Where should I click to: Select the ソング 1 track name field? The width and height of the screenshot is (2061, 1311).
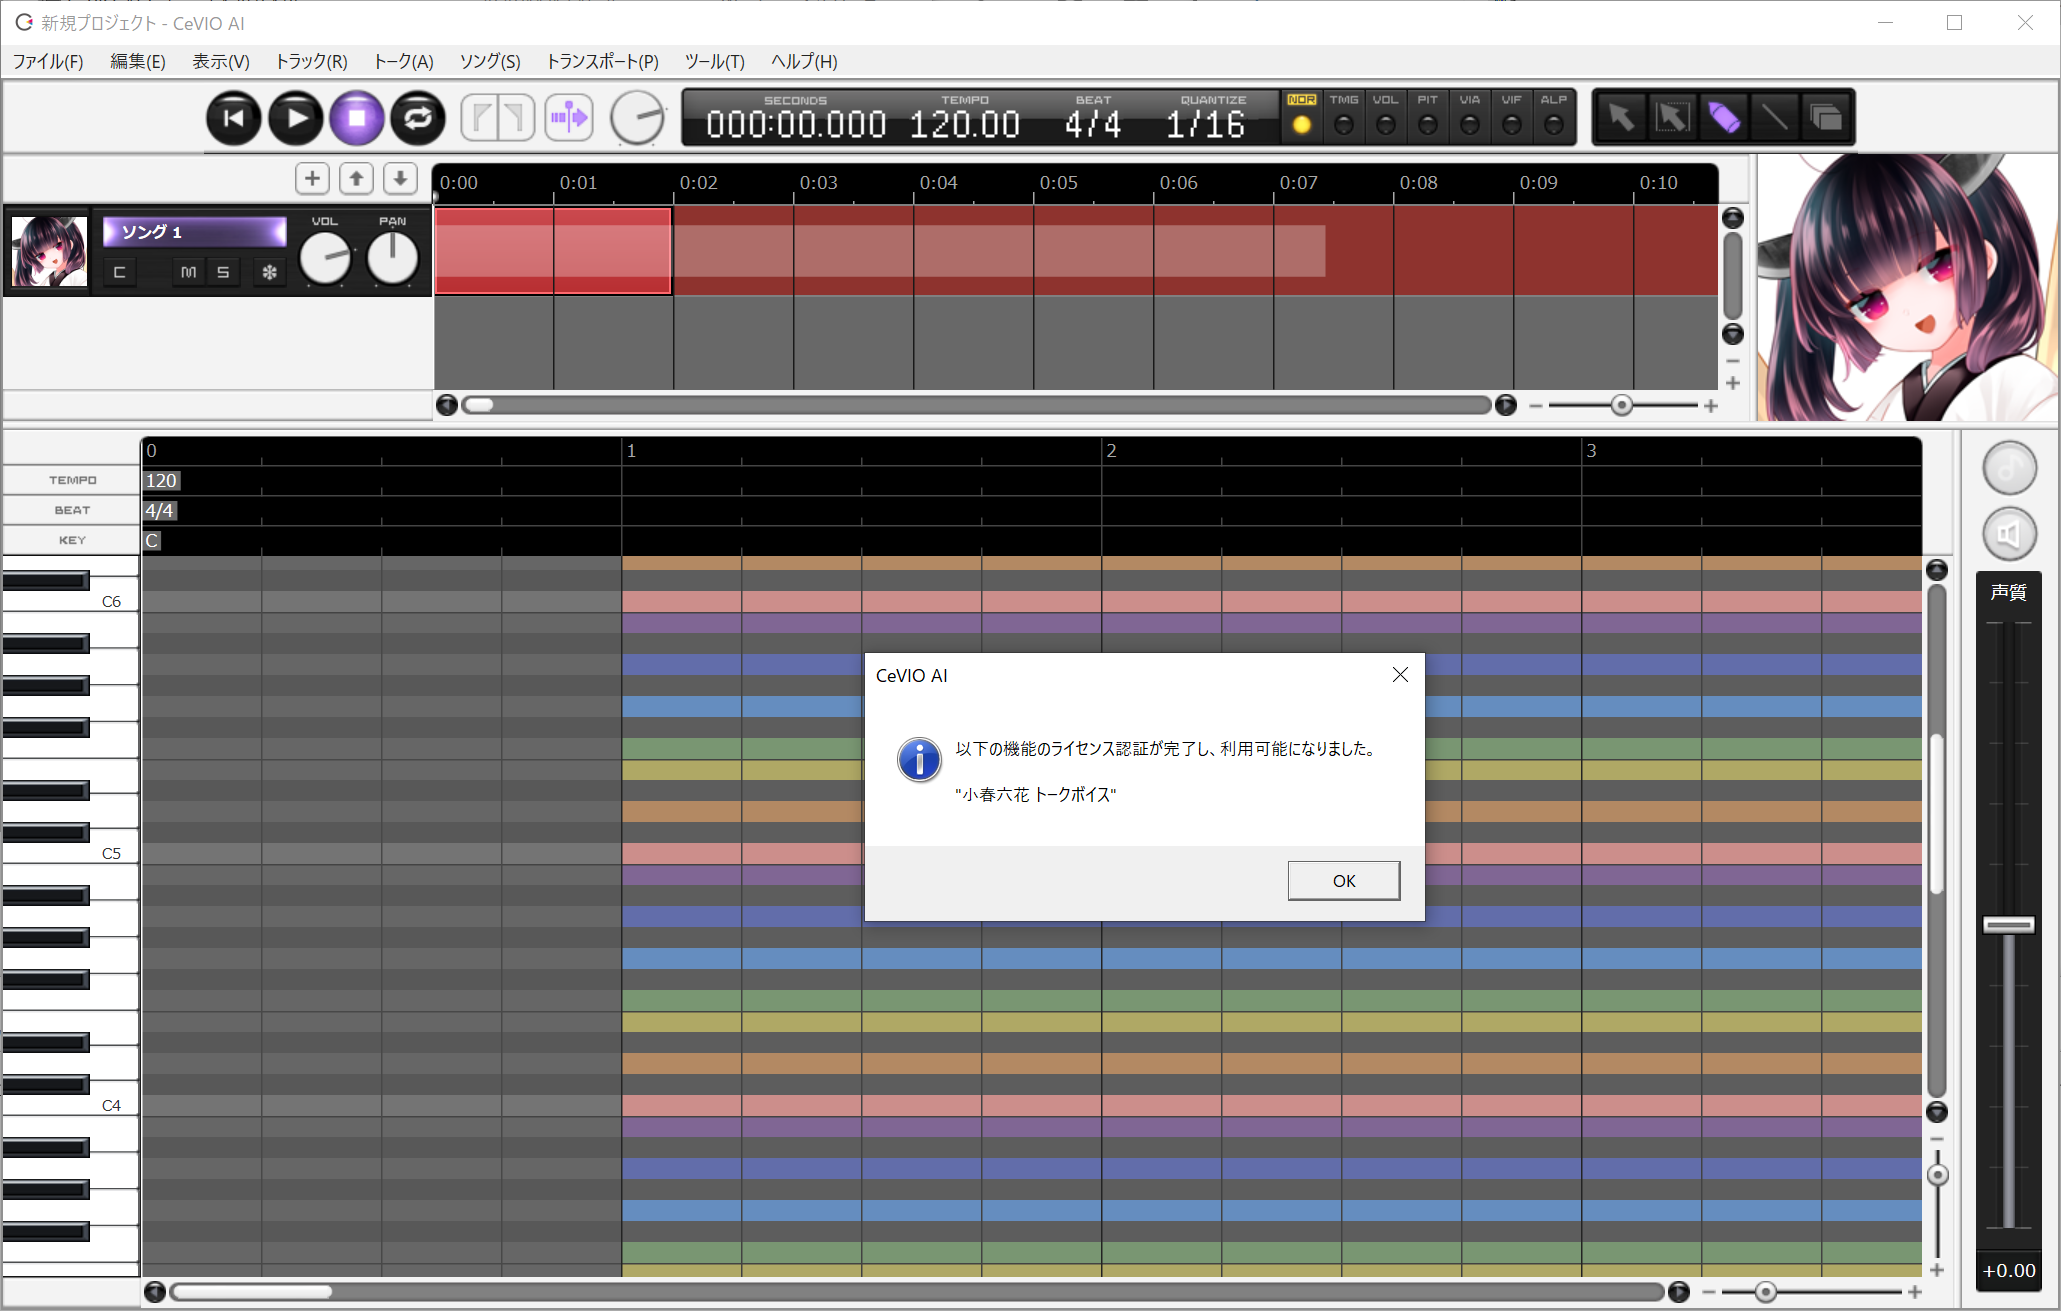point(194,232)
